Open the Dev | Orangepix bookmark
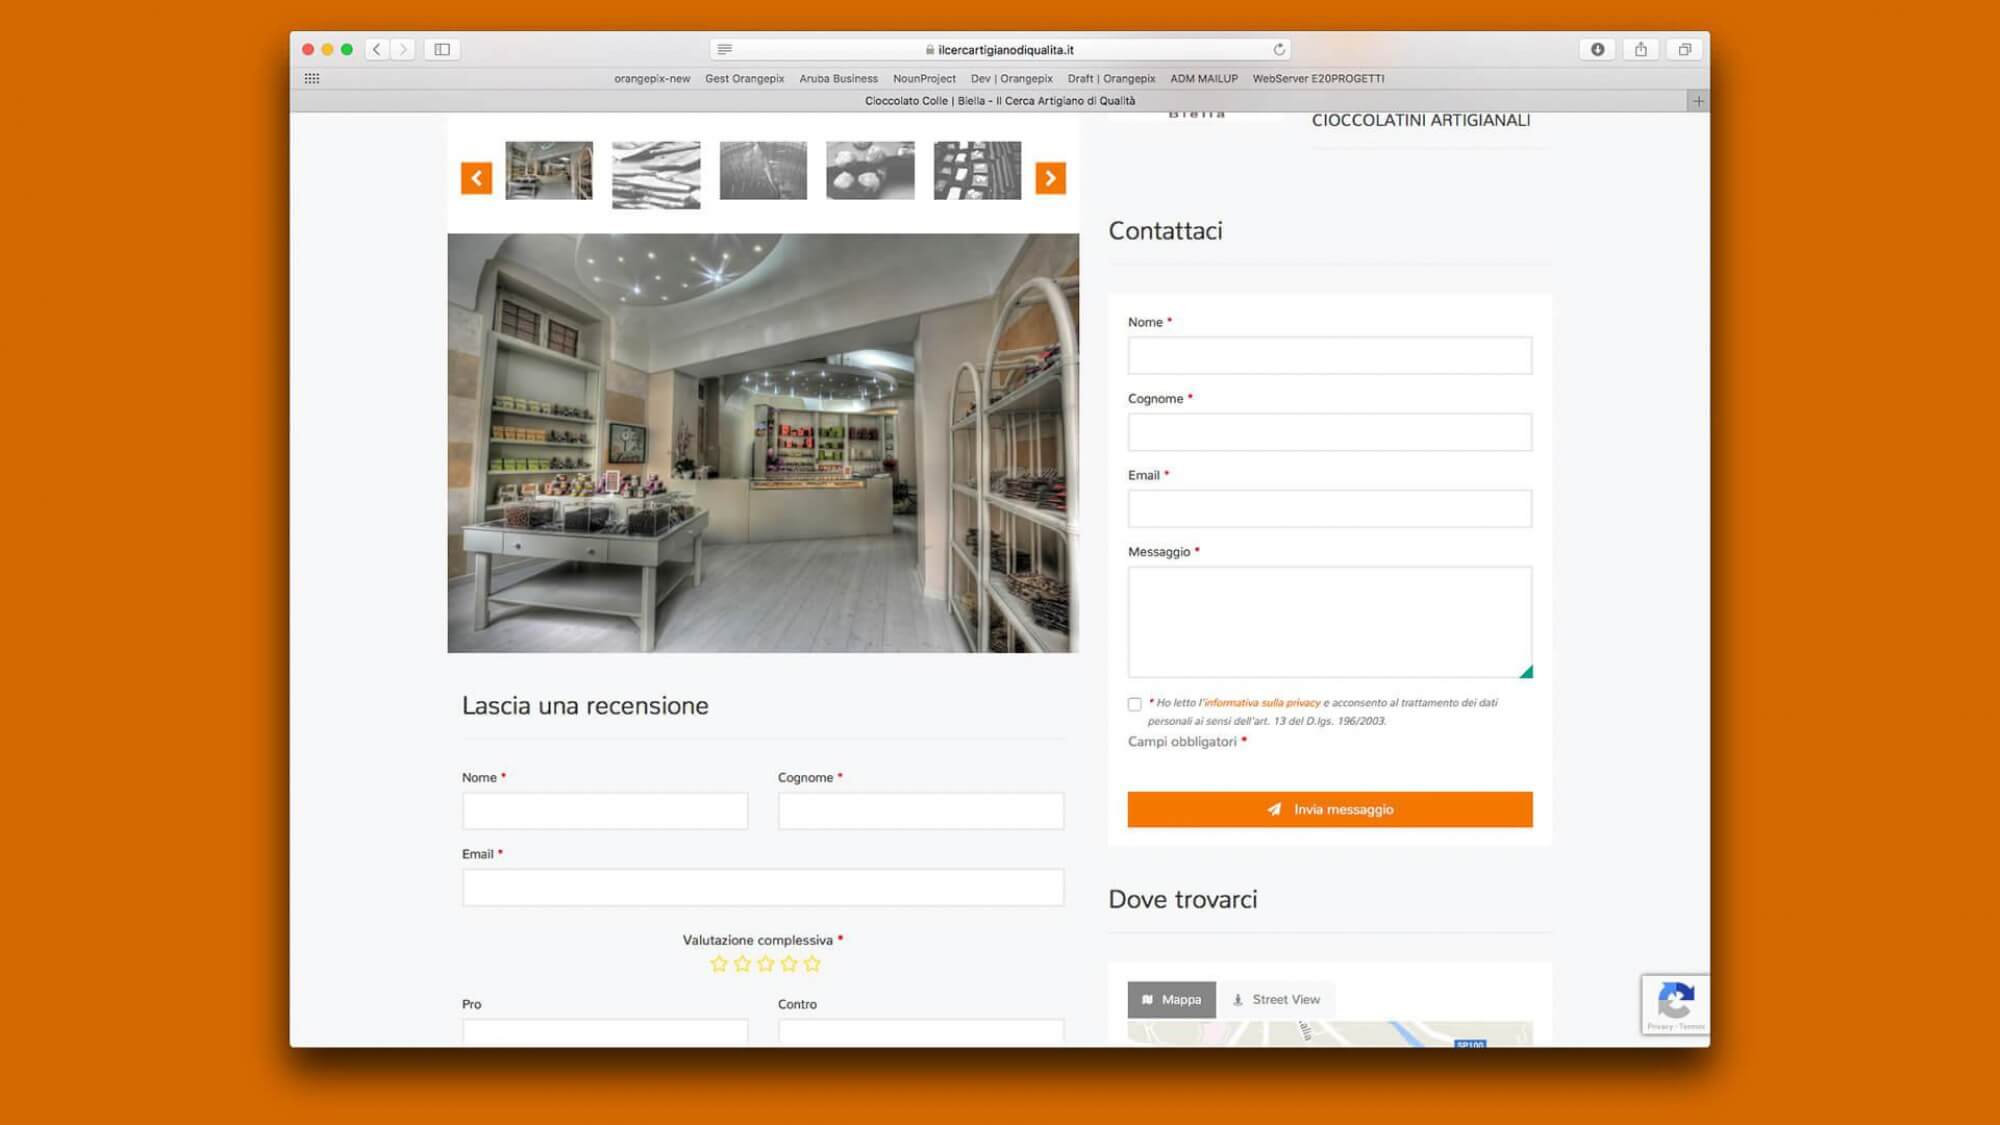 point(1011,78)
